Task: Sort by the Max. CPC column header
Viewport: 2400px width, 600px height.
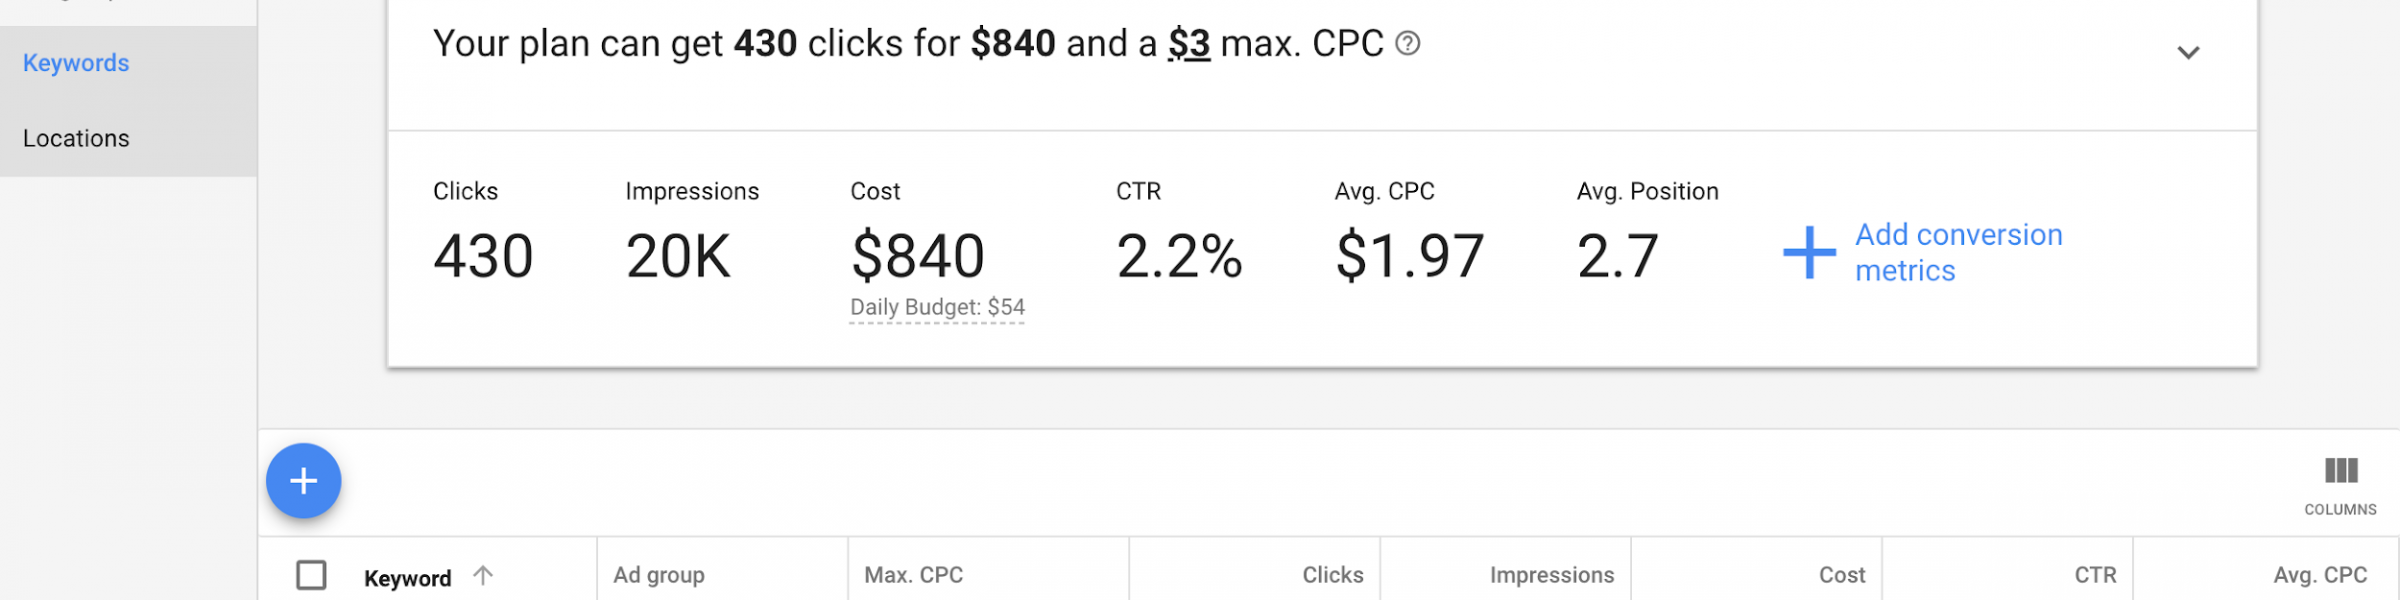Action: click(x=913, y=575)
